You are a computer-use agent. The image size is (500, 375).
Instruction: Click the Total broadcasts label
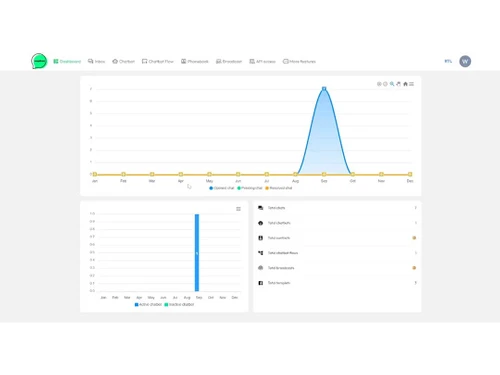click(x=281, y=268)
